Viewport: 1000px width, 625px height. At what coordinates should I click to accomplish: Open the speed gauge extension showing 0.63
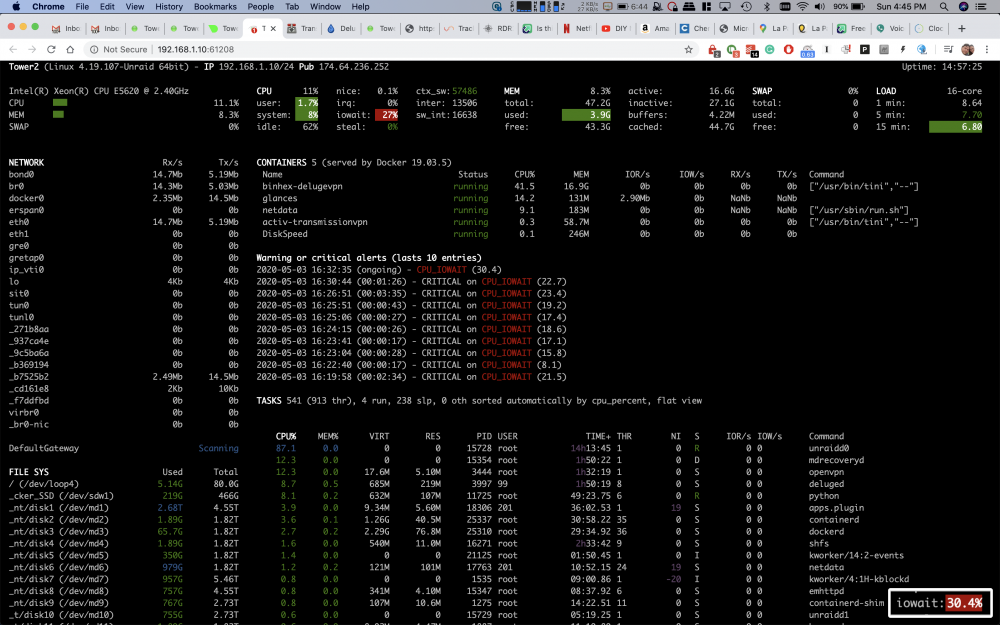(x=807, y=50)
